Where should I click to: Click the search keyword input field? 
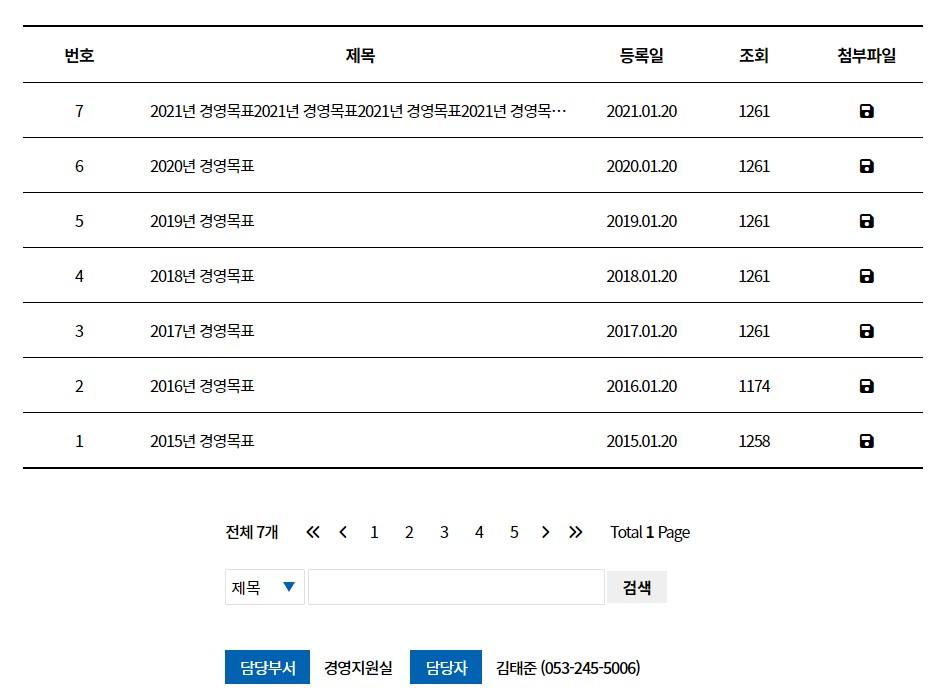pos(456,587)
